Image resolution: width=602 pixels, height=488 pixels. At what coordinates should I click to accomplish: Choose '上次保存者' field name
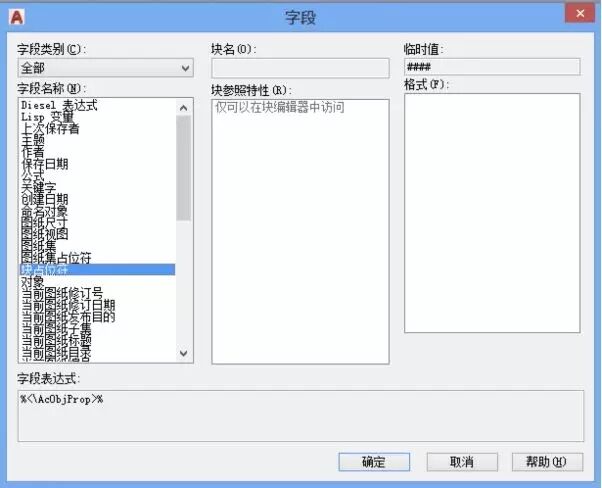(51, 128)
